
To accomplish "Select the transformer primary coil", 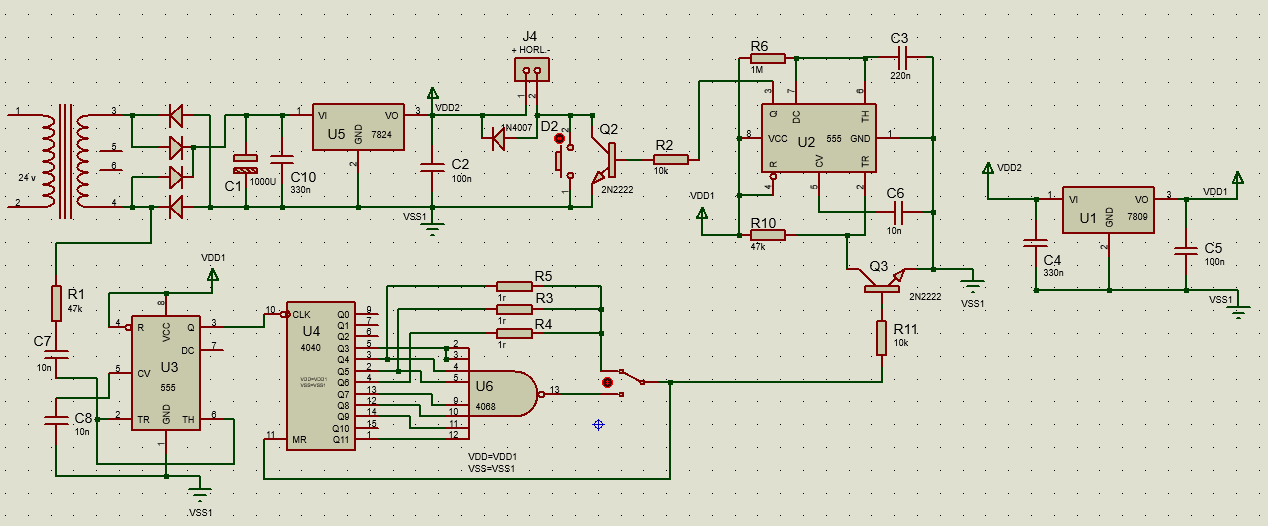I will (x=47, y=163).
